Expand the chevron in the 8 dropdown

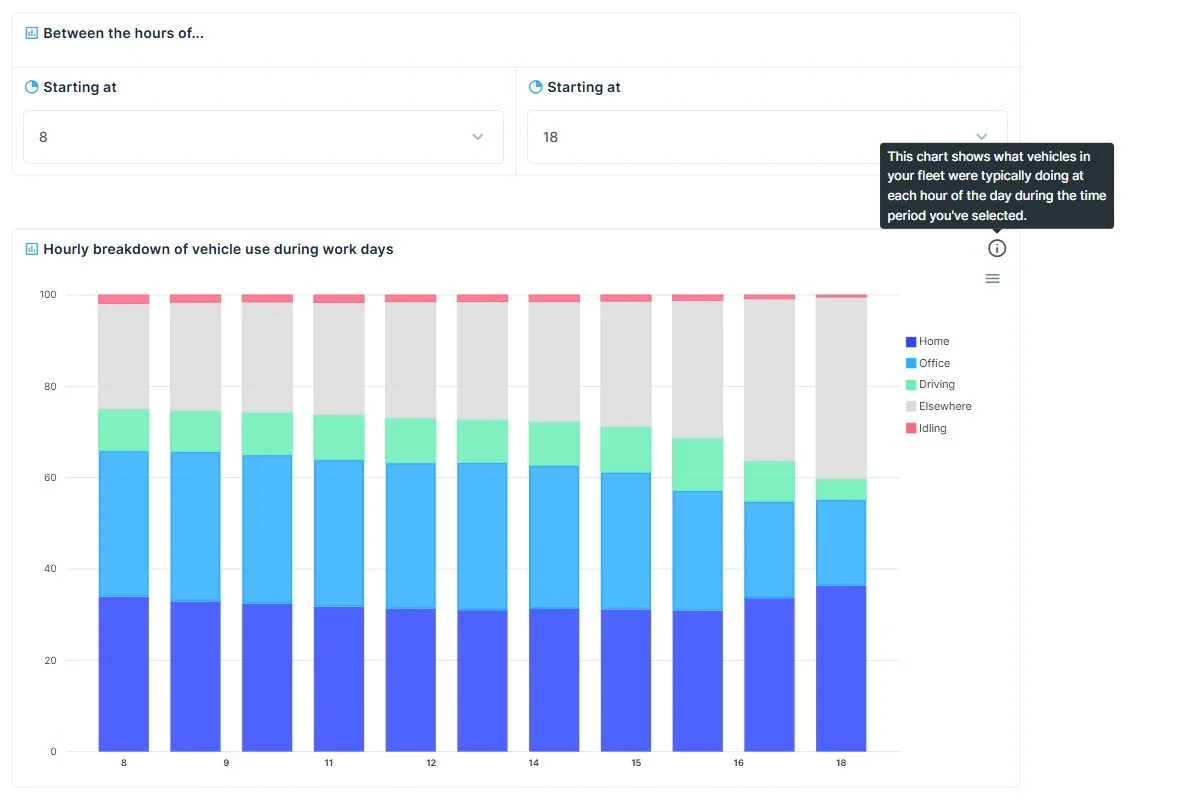[477, 137]
